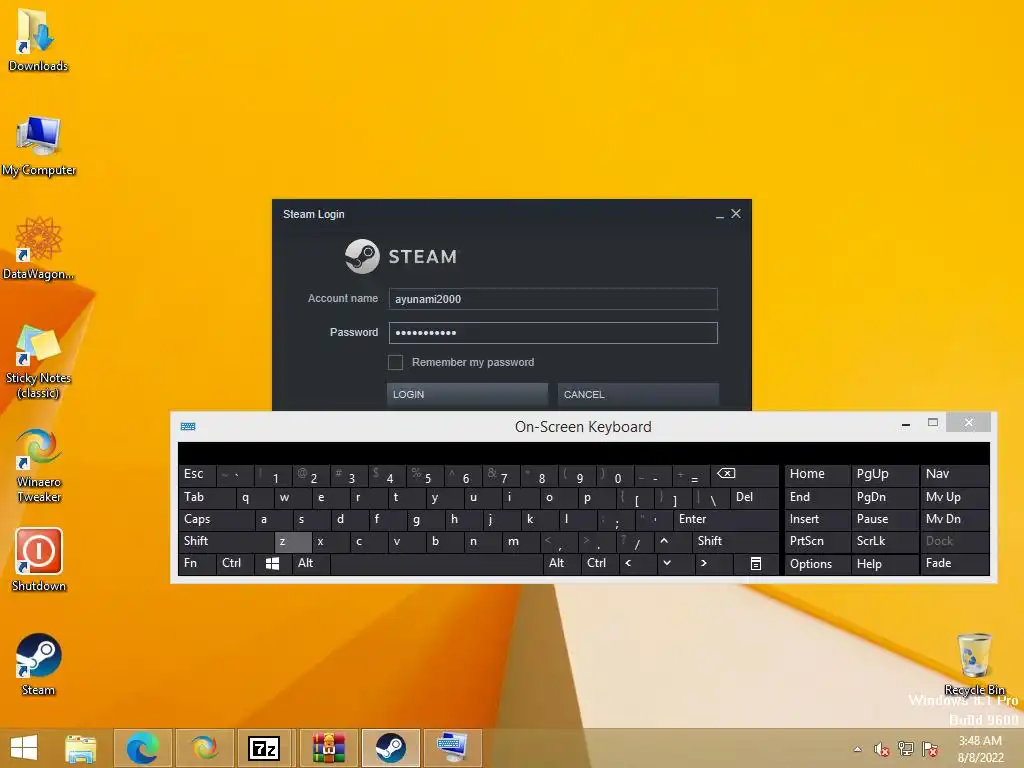Tap the PgUp key
The height and width of the screenshot is (768, 1024).
(884, 475)
